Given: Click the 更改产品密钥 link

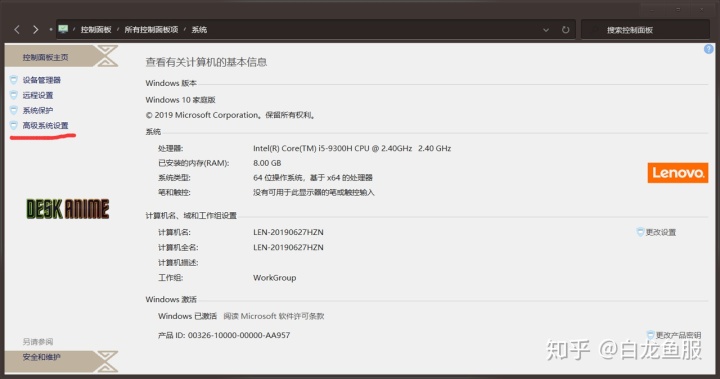Looking at the screenshot, I should click(x=678, y=335).
